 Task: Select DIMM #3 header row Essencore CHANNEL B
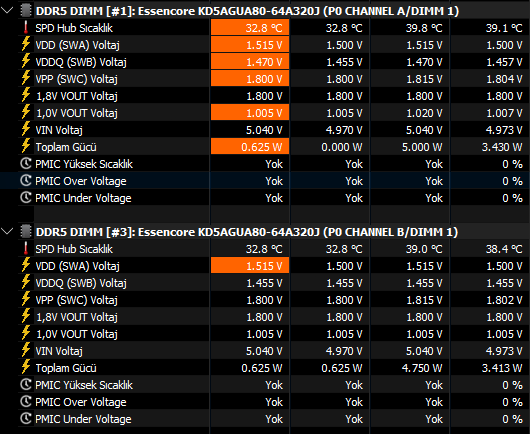tap(247, 232)
